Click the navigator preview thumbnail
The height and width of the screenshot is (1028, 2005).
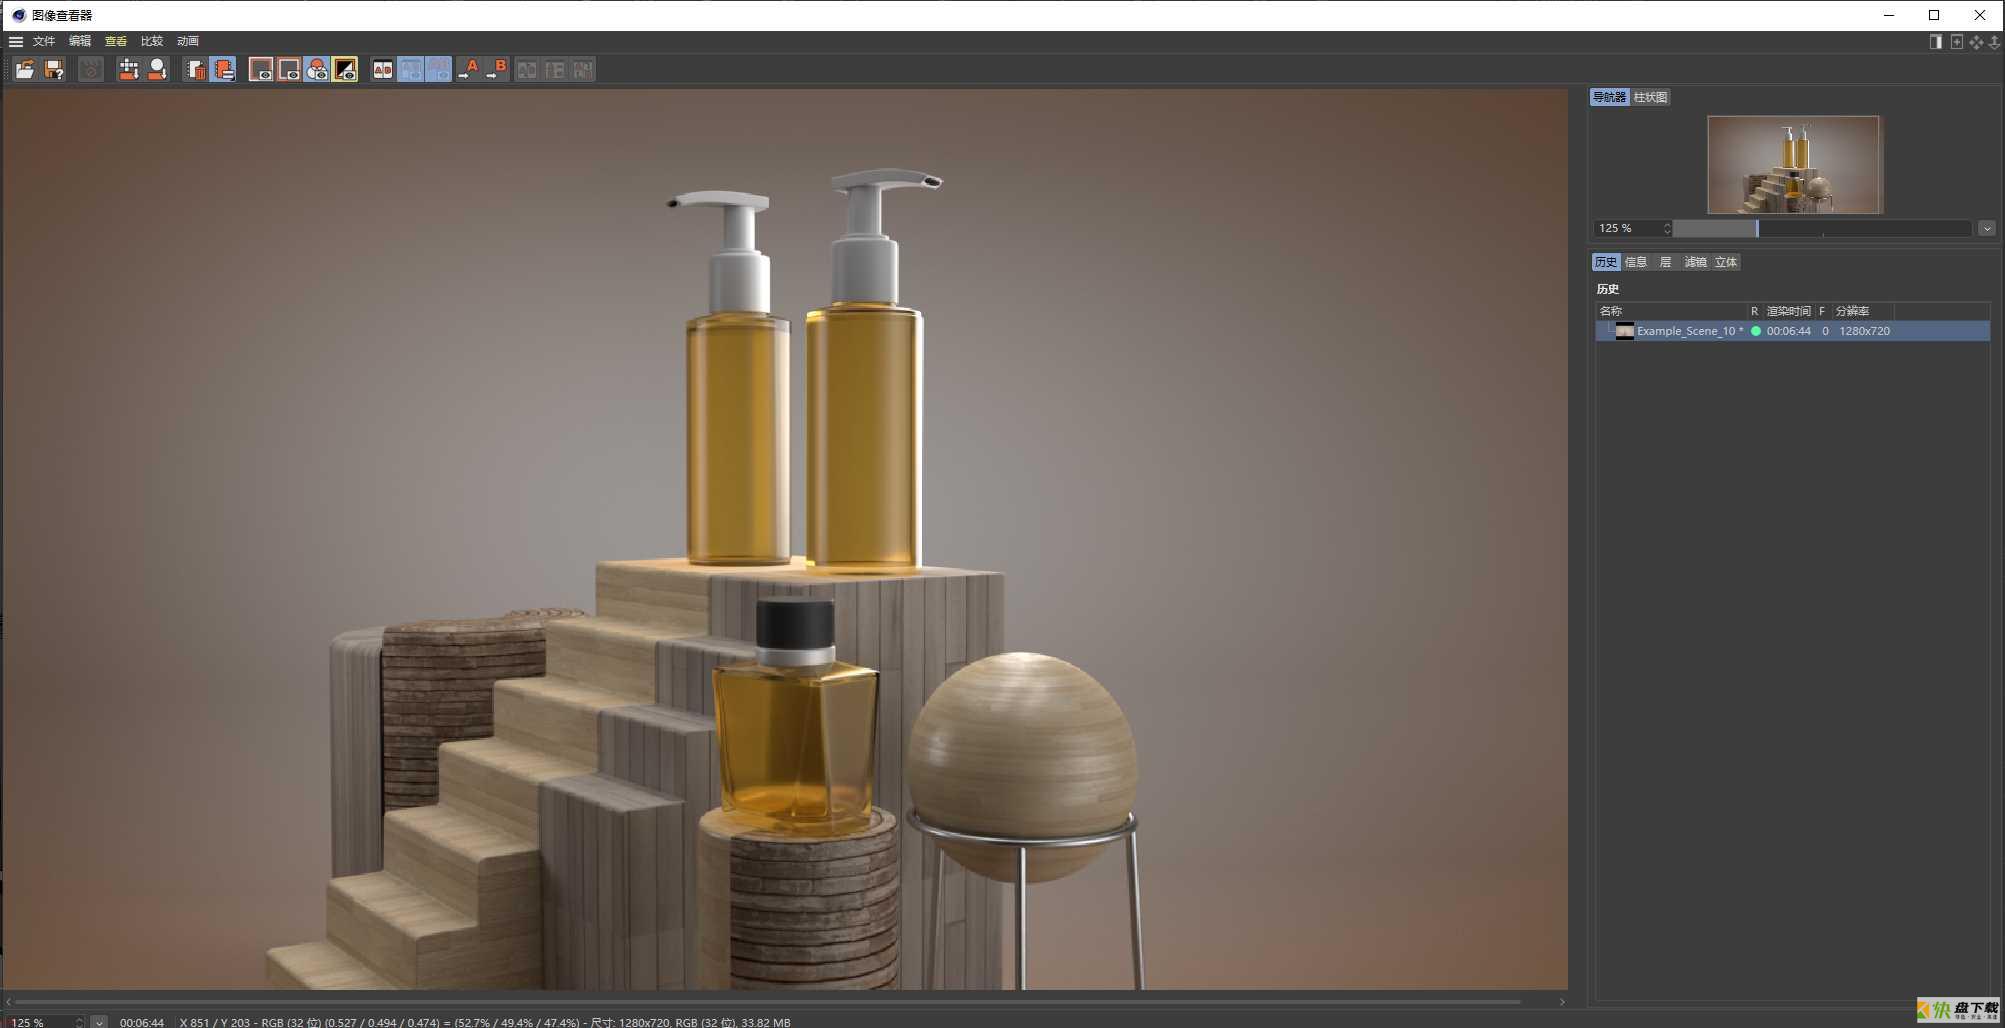[1794, 164]
